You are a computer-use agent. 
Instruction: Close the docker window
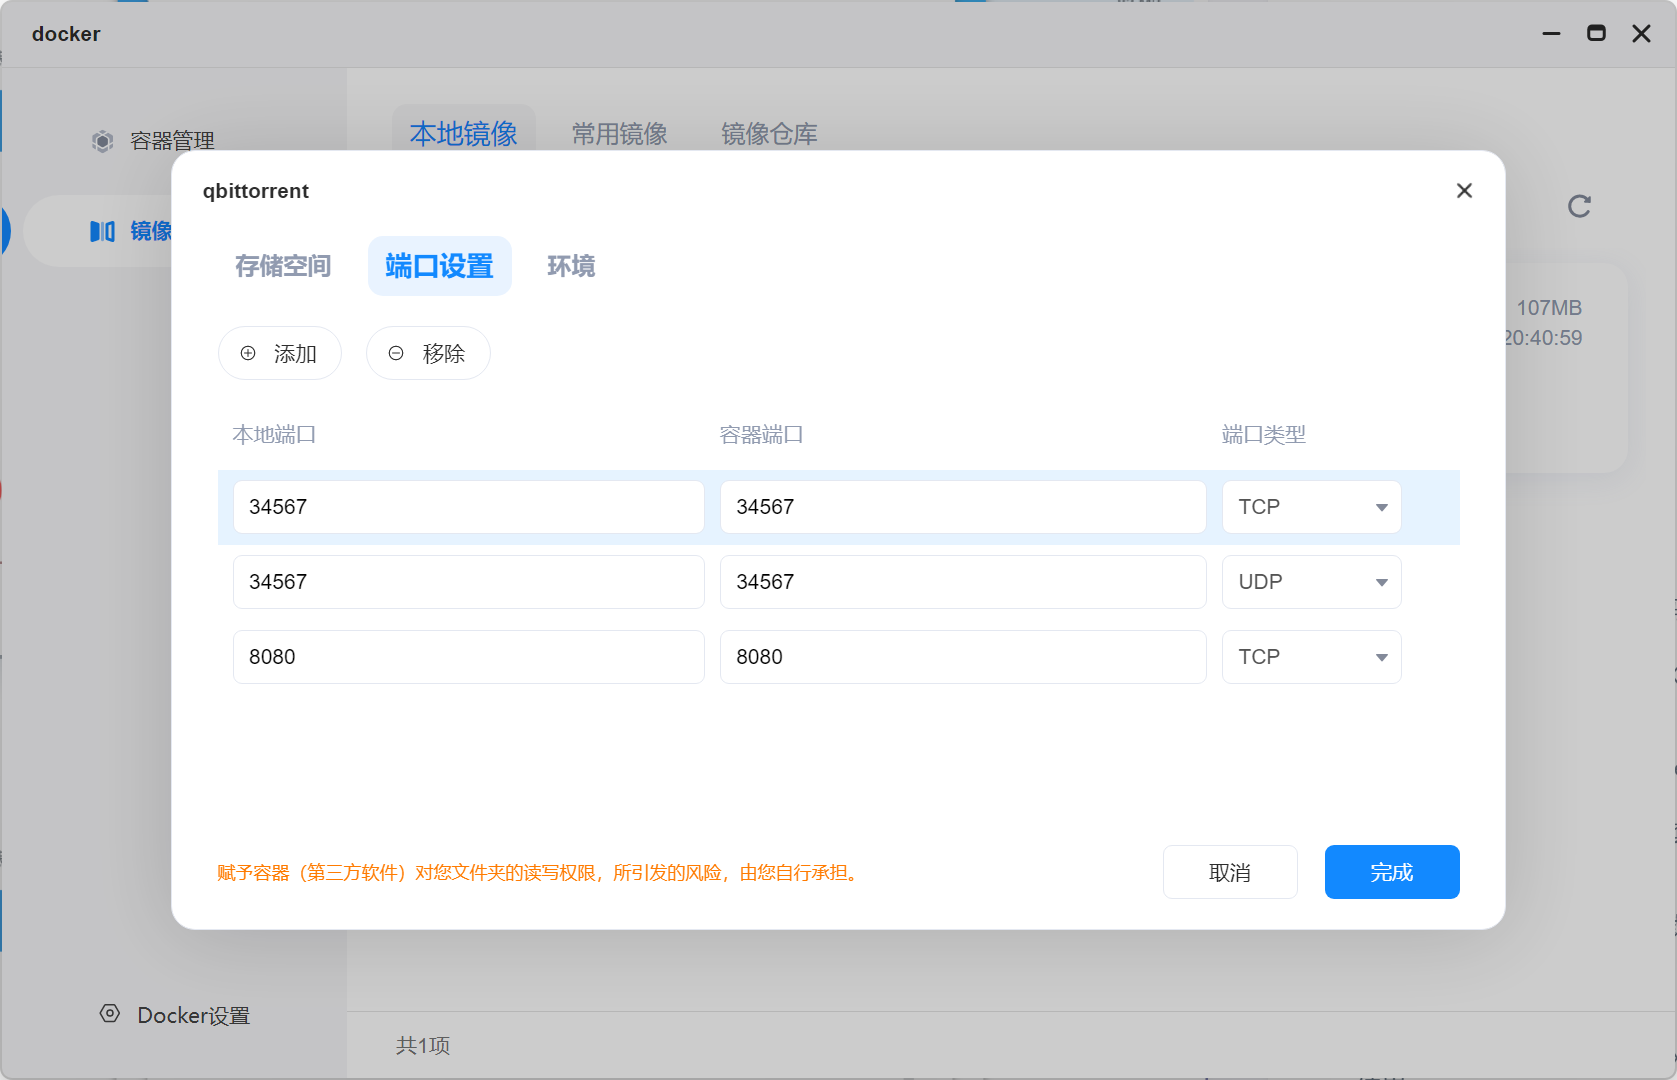tap(1641, 33)
